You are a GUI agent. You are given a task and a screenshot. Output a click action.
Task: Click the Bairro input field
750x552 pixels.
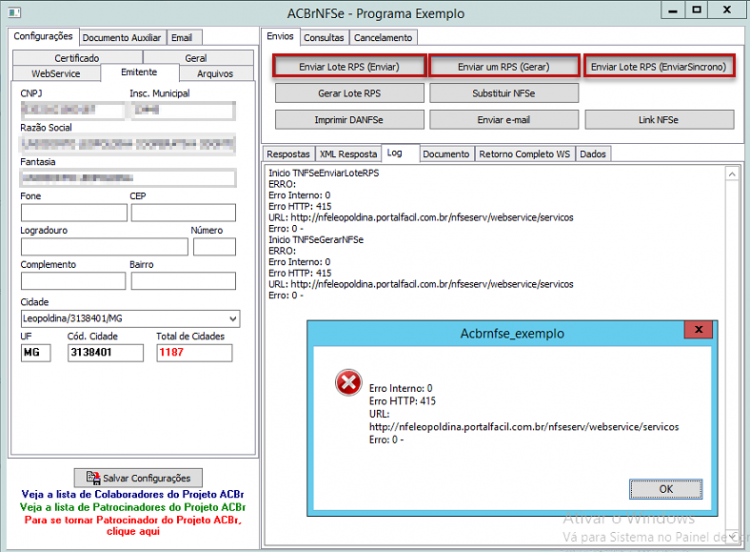point(183,281)
